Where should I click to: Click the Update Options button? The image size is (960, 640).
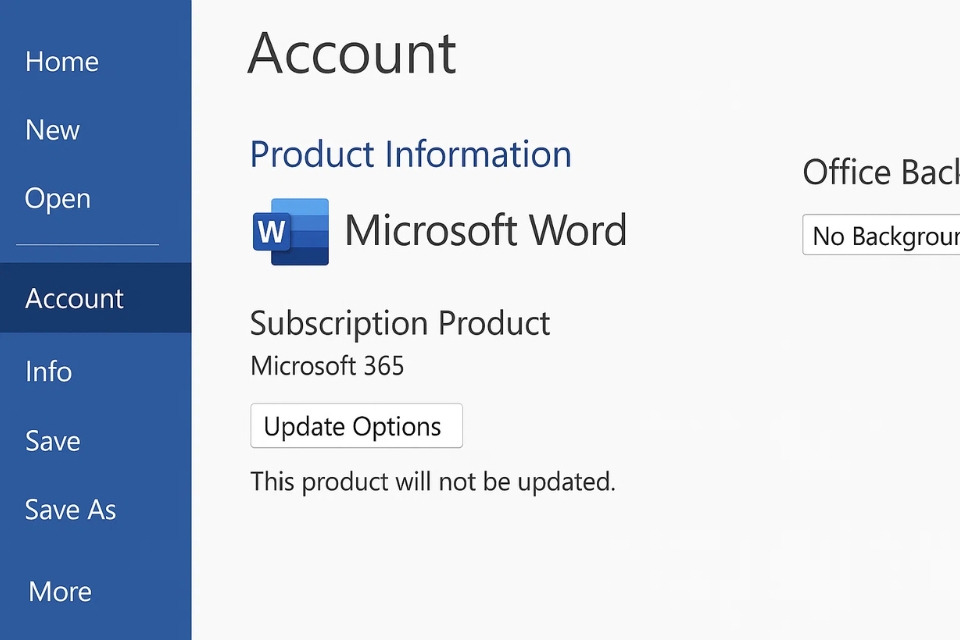click(356, 426)
